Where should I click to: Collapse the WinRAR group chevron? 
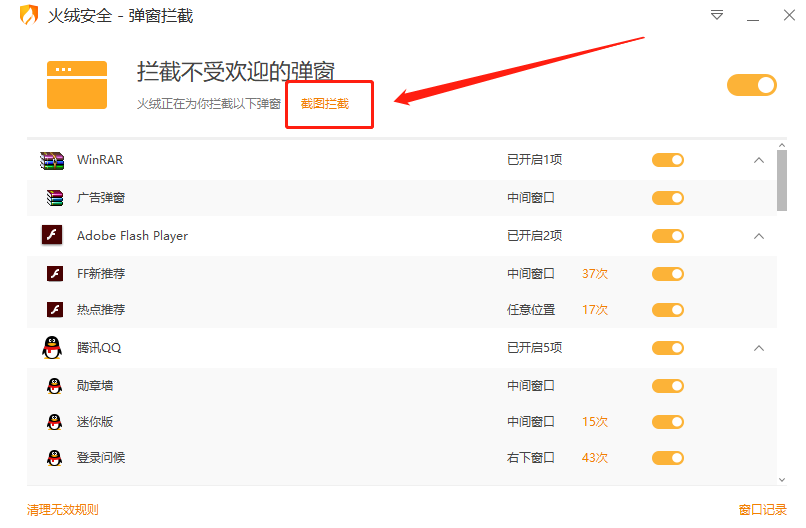click(x=759, y=160)
